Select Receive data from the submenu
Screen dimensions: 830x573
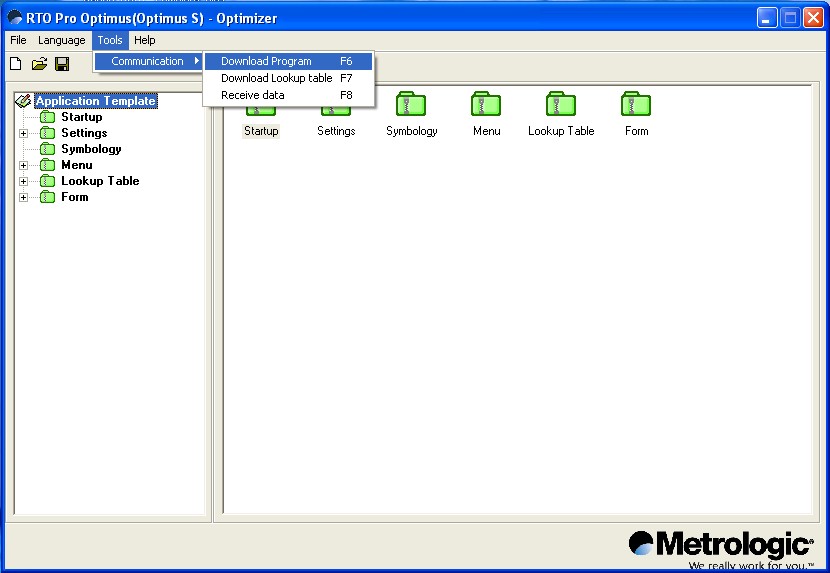tap(253, 95)
